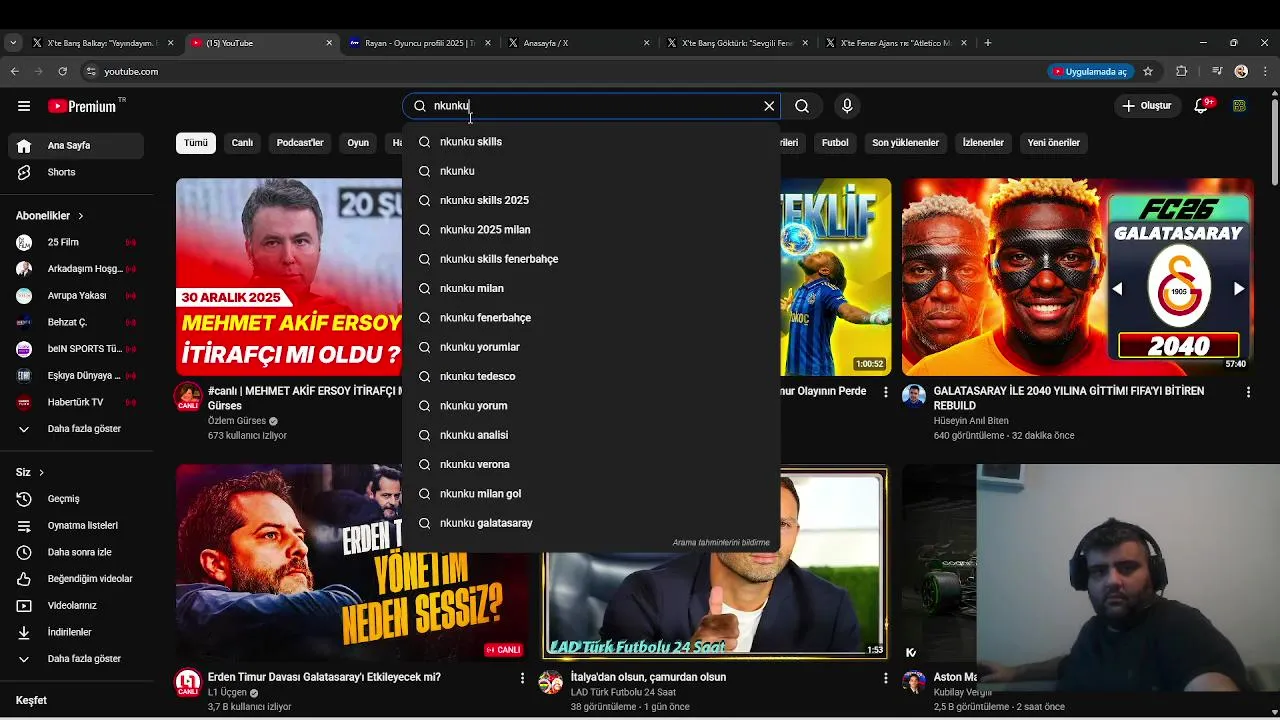Select the Futbol filter chip
This screenshot has width=1280, height=720.
[835, 143]
